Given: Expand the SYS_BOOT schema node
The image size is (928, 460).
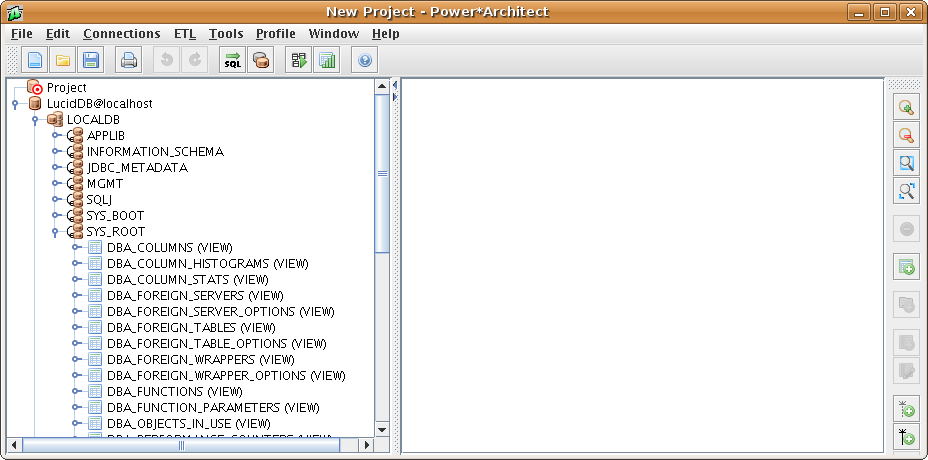Looking at the screenshot, I should coord(55,216).
